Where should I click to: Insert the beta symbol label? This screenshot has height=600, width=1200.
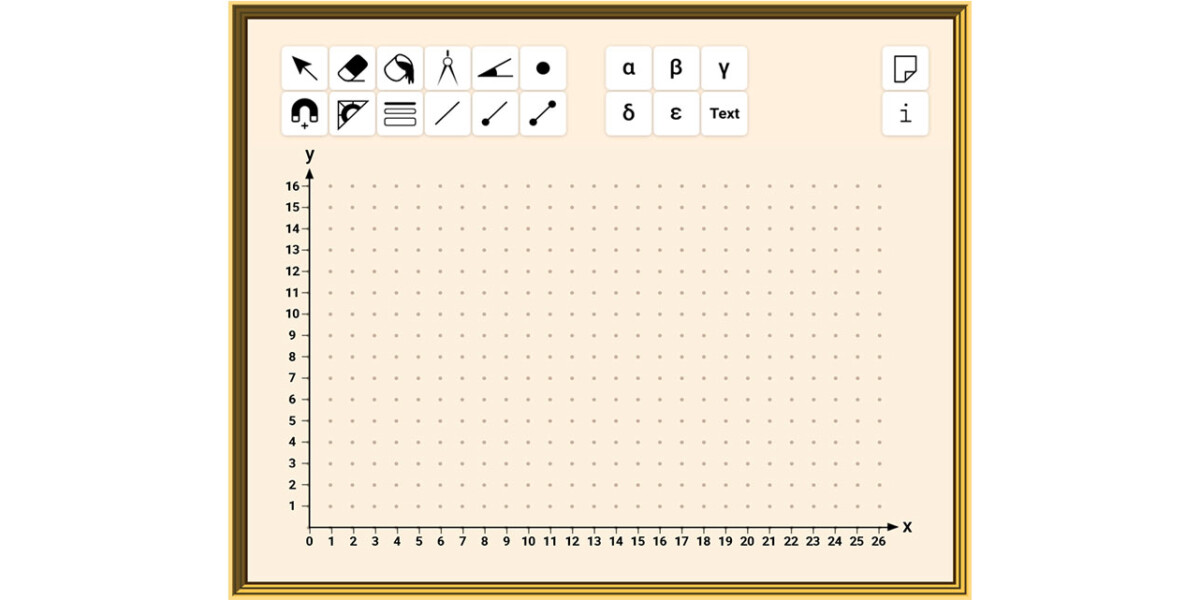tap(676, 68)
